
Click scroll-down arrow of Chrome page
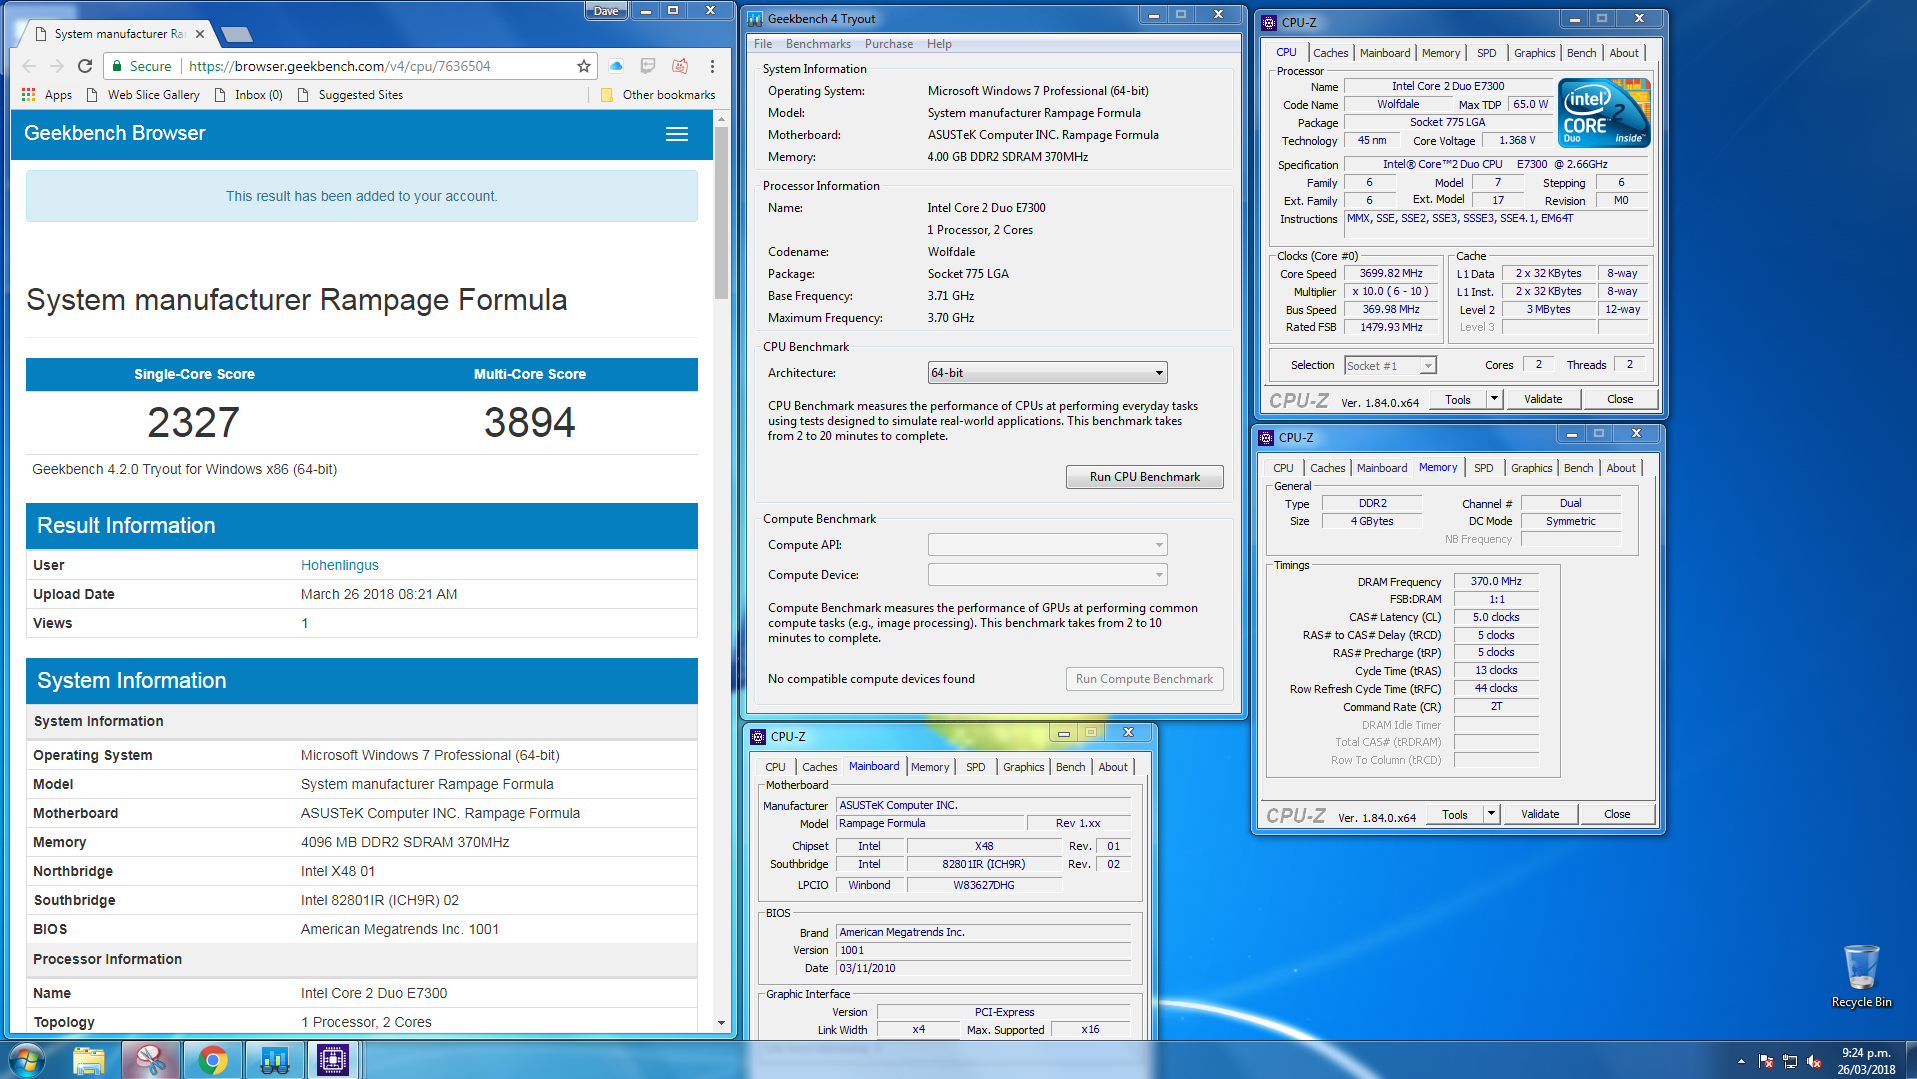(721, 1023)
